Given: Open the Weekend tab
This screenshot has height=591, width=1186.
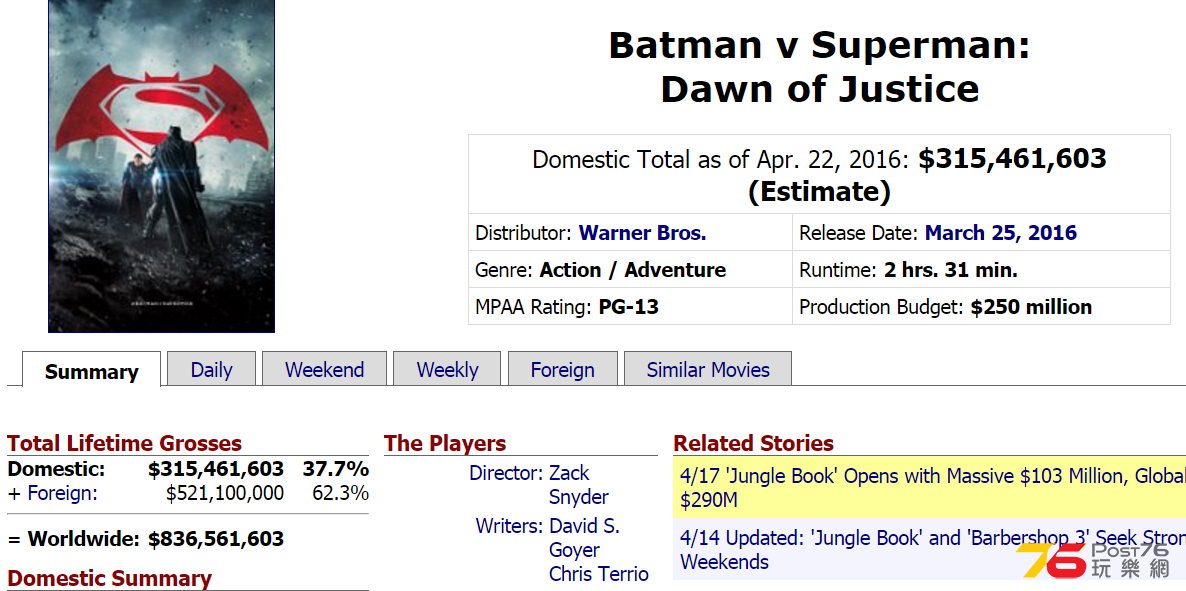Looking at the screenshot, I should point(324,369).
